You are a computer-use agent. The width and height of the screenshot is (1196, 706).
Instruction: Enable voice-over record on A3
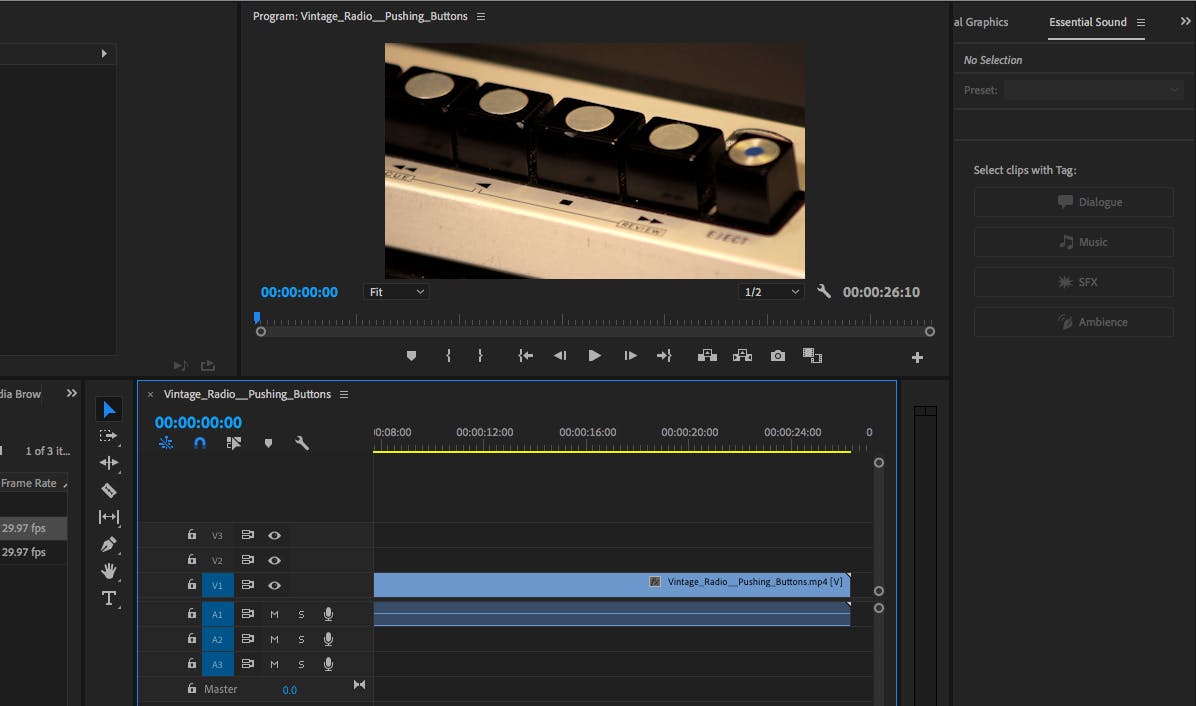tap(328, 664)
